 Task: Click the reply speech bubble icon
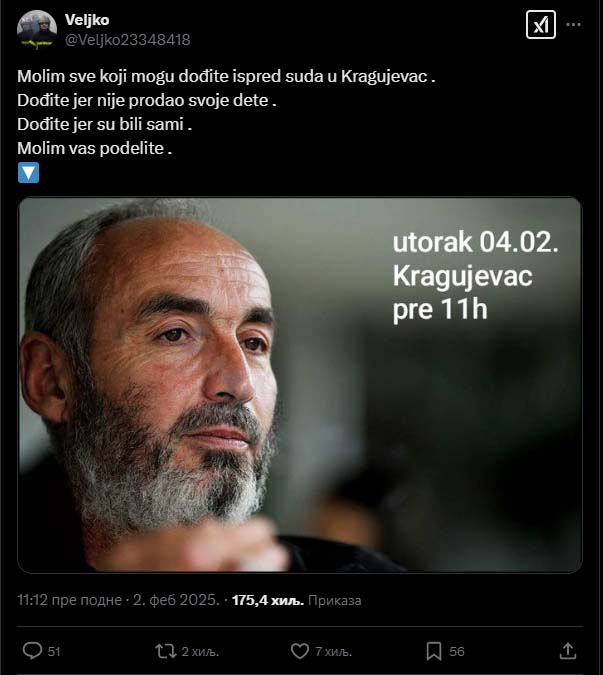pyautogui.click(x=32, y=651)
